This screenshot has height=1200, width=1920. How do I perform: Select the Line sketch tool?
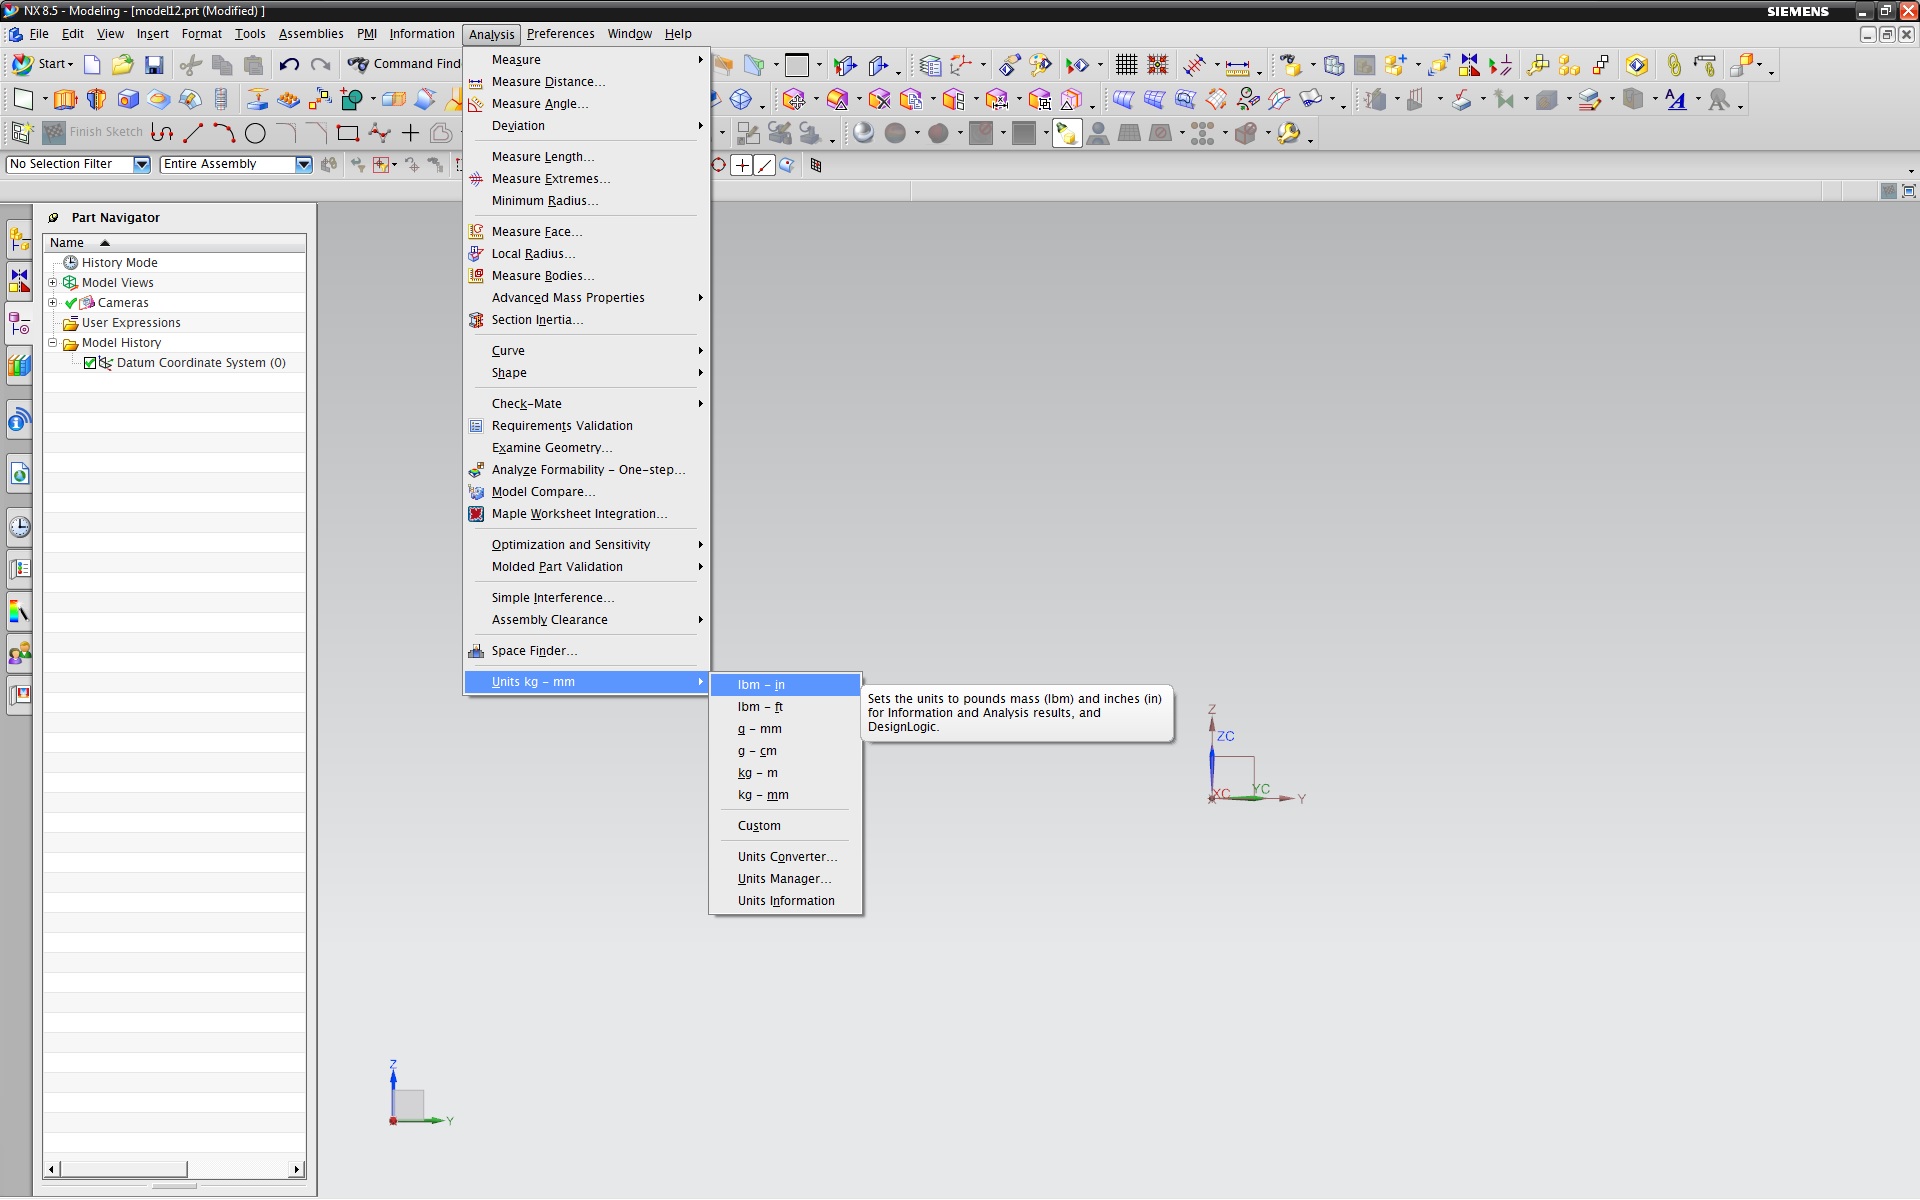click(x=193, y=133)
